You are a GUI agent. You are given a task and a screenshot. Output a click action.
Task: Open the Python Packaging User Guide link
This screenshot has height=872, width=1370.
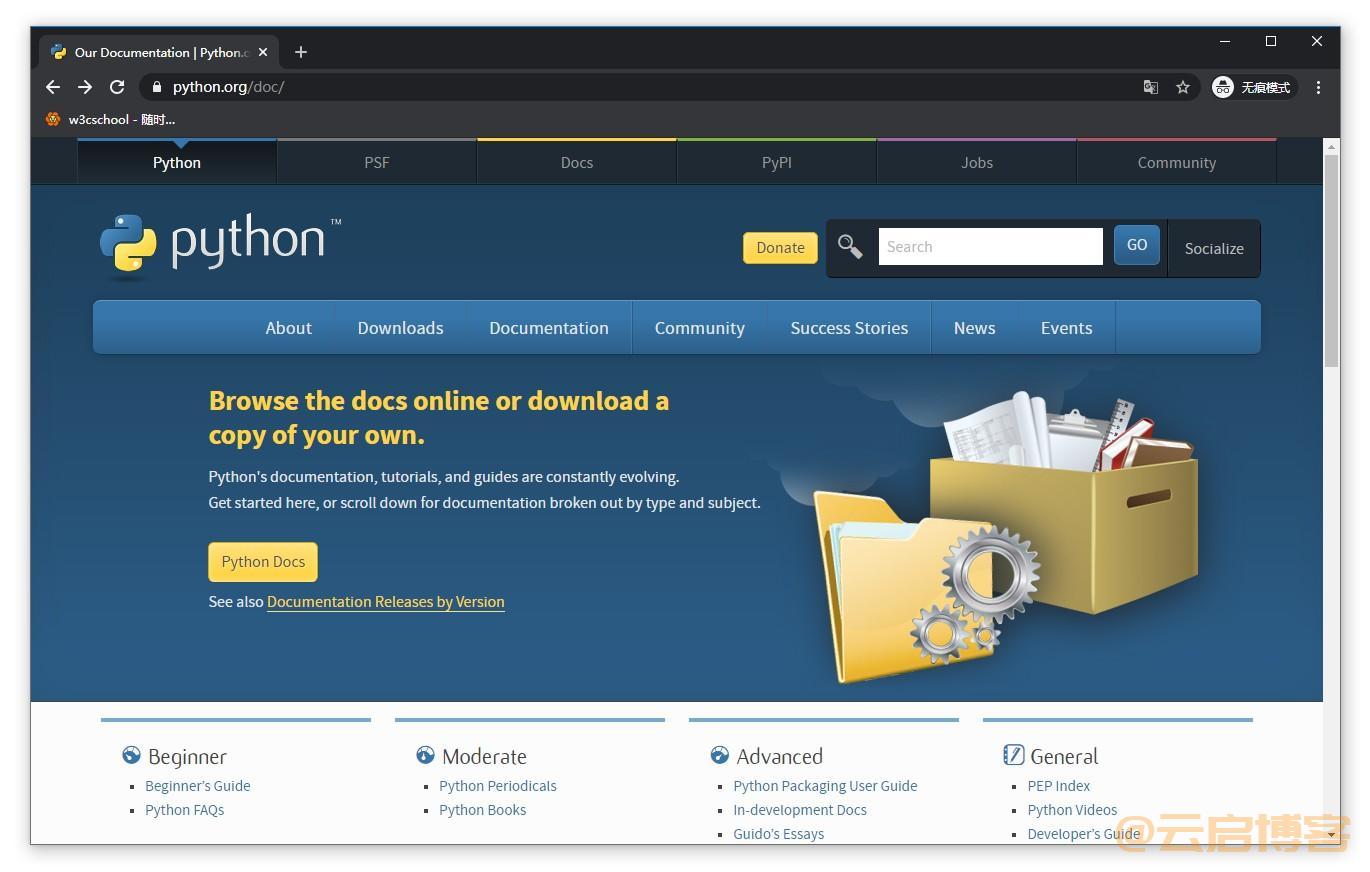click(825, 786)
